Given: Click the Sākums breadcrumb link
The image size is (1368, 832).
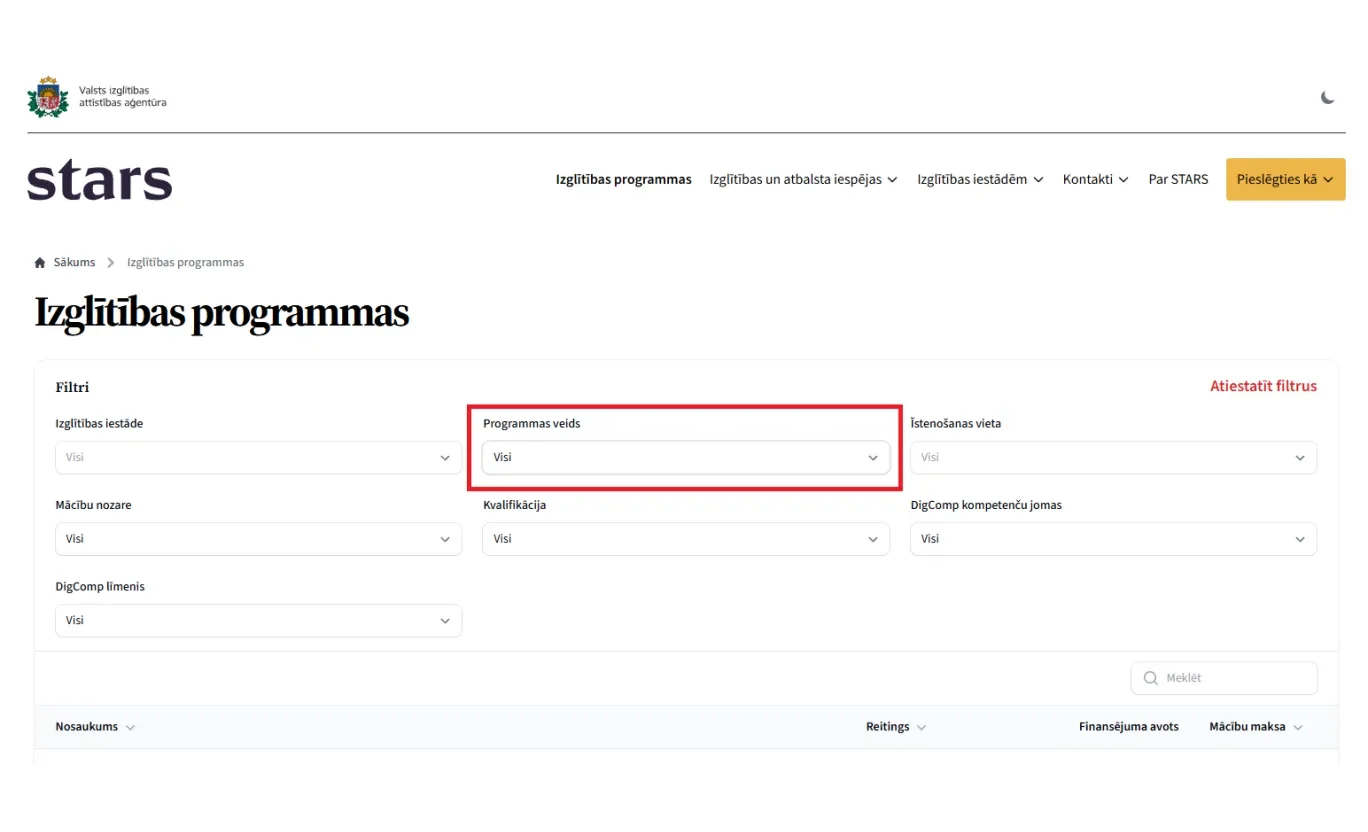Looking at the screenshot, I should tap(73, 261).
